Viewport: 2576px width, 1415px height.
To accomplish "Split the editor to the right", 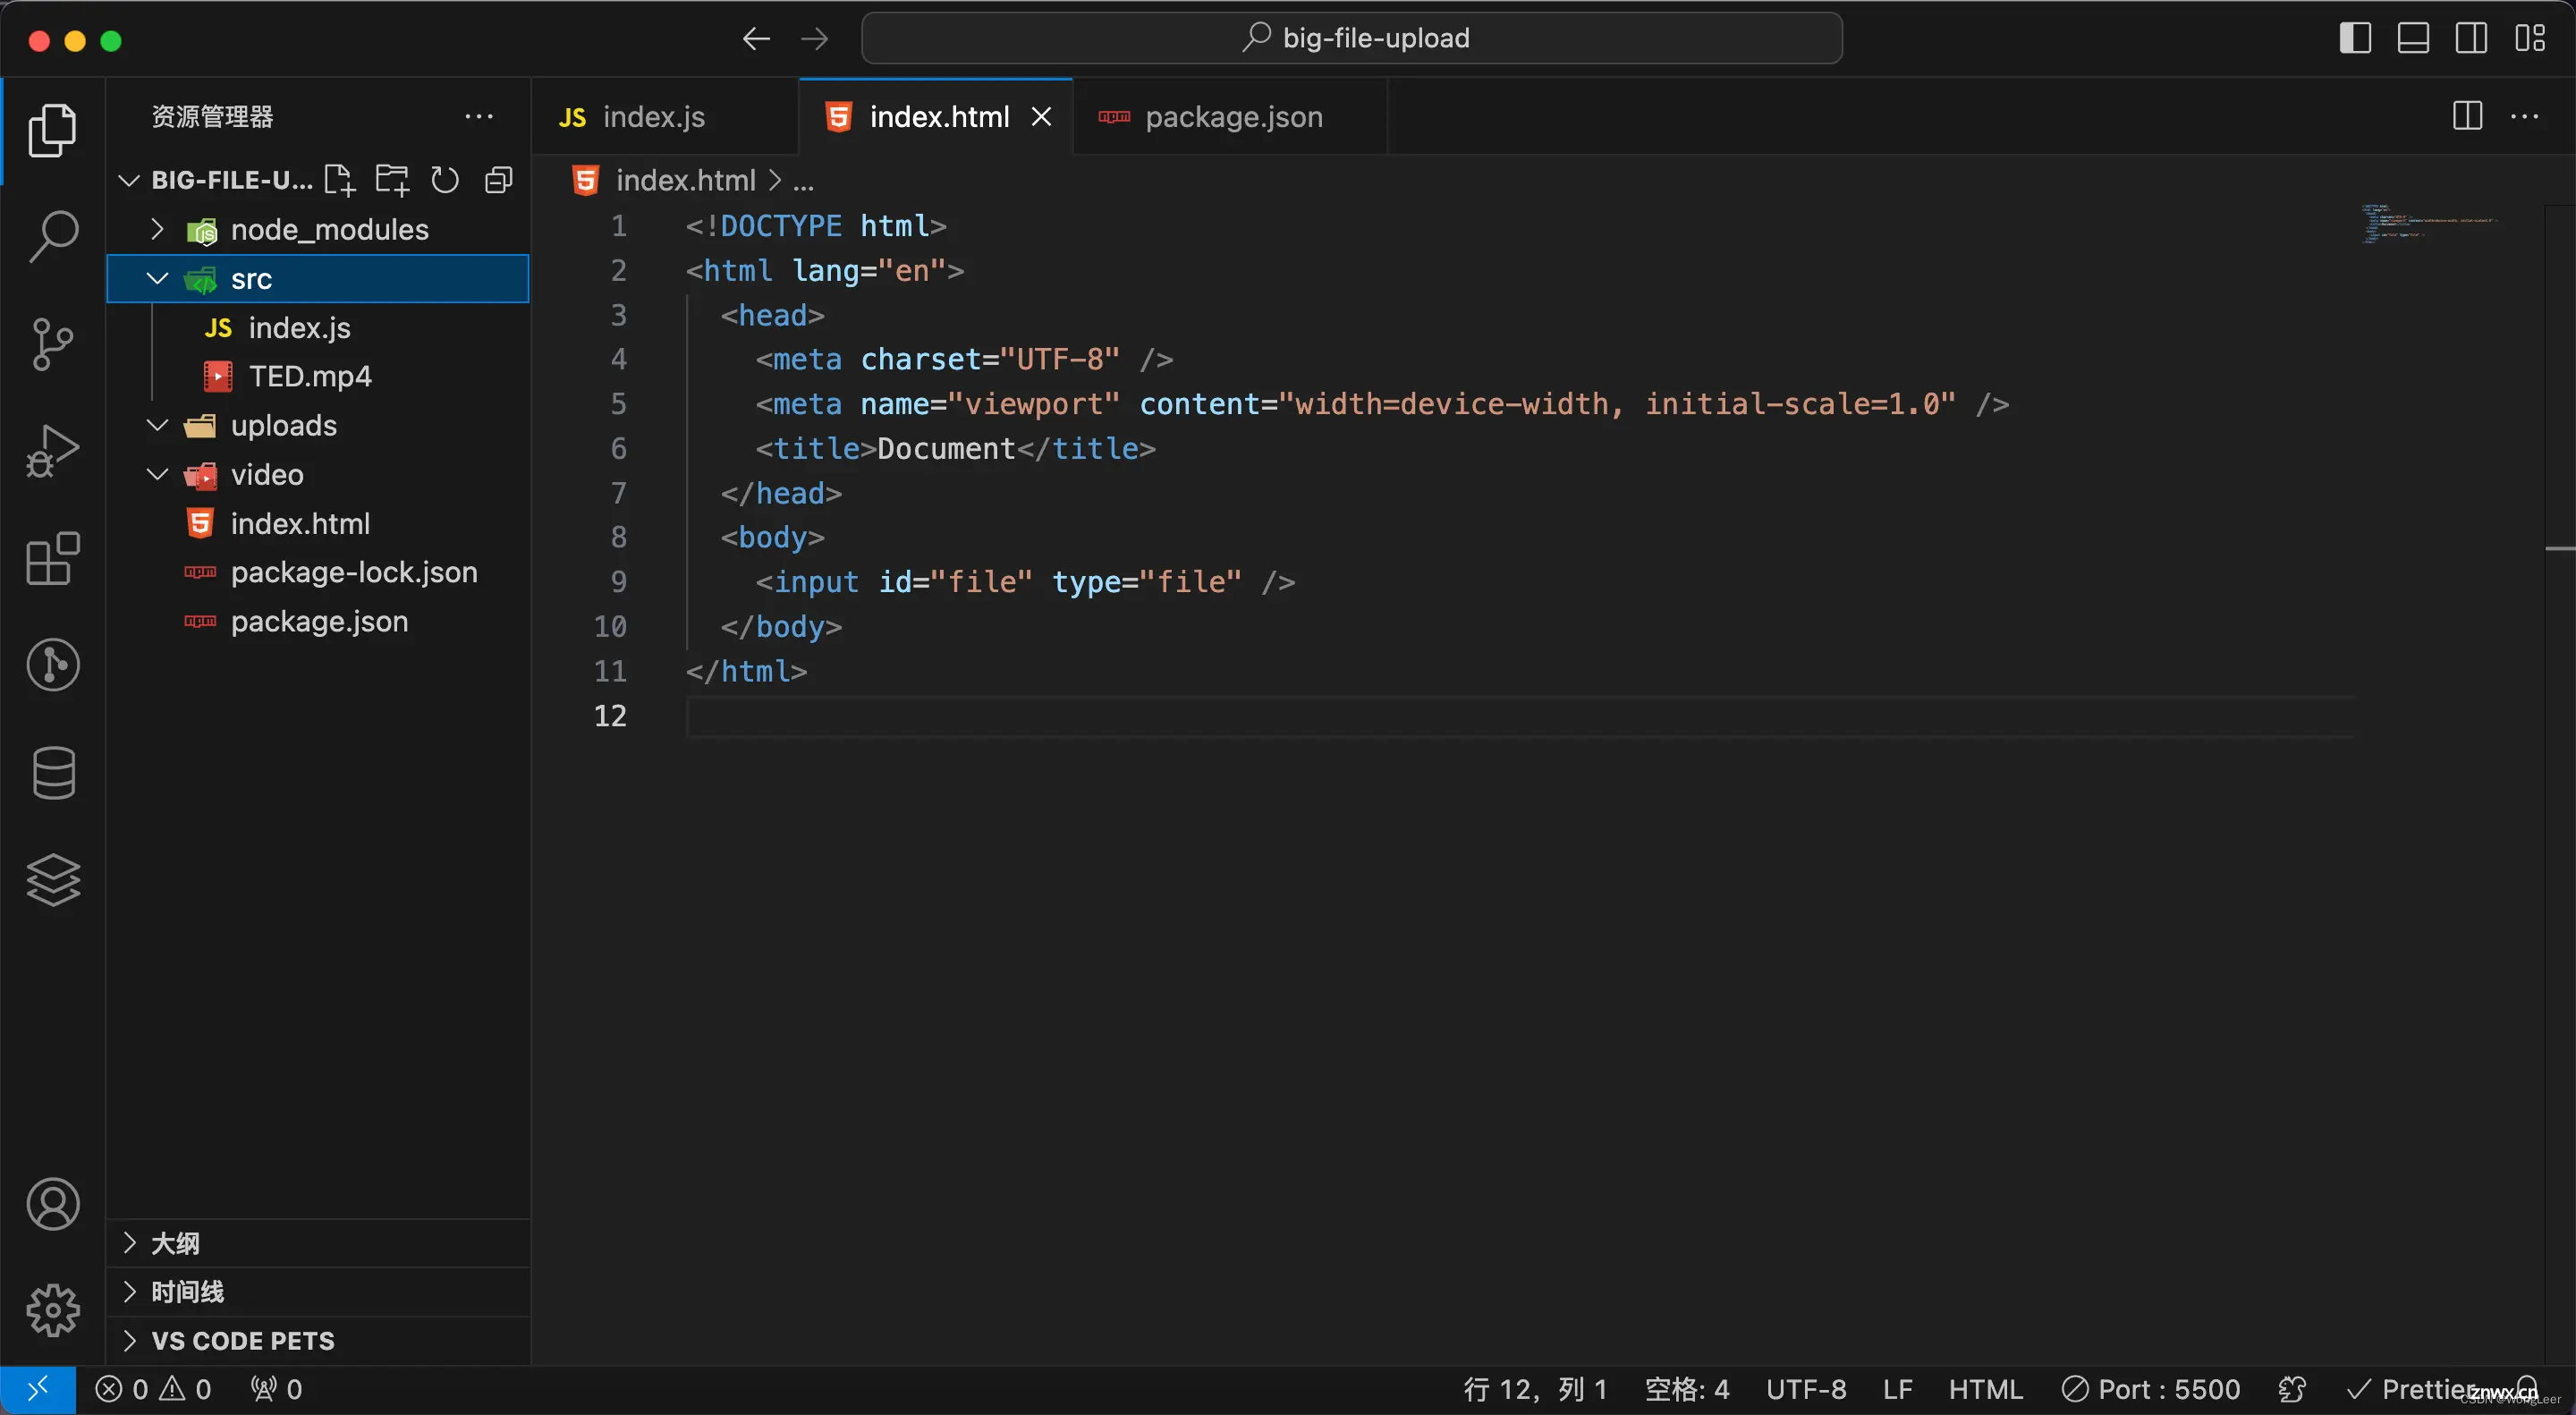I will coord(2467,116).
